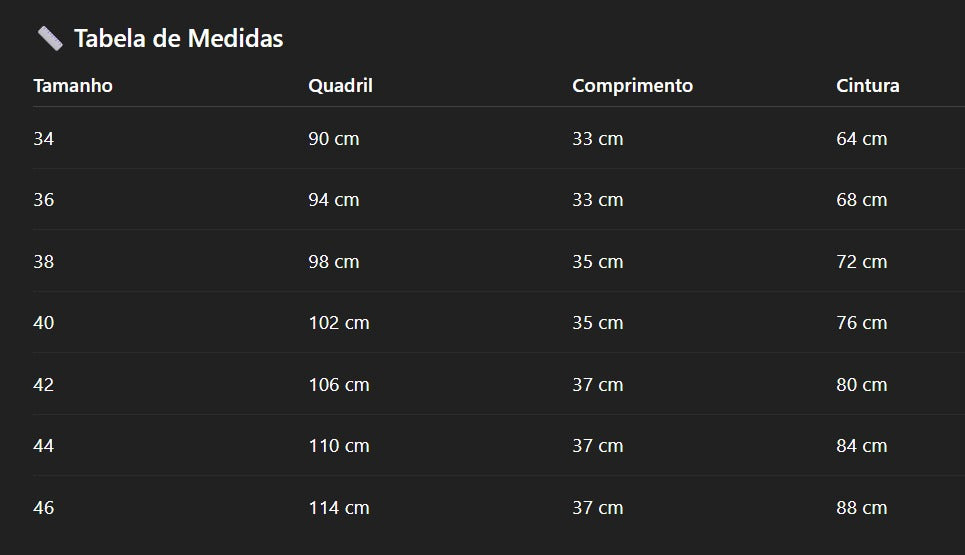
Task: Select the size 42 cell
Action: pos(44,385)
